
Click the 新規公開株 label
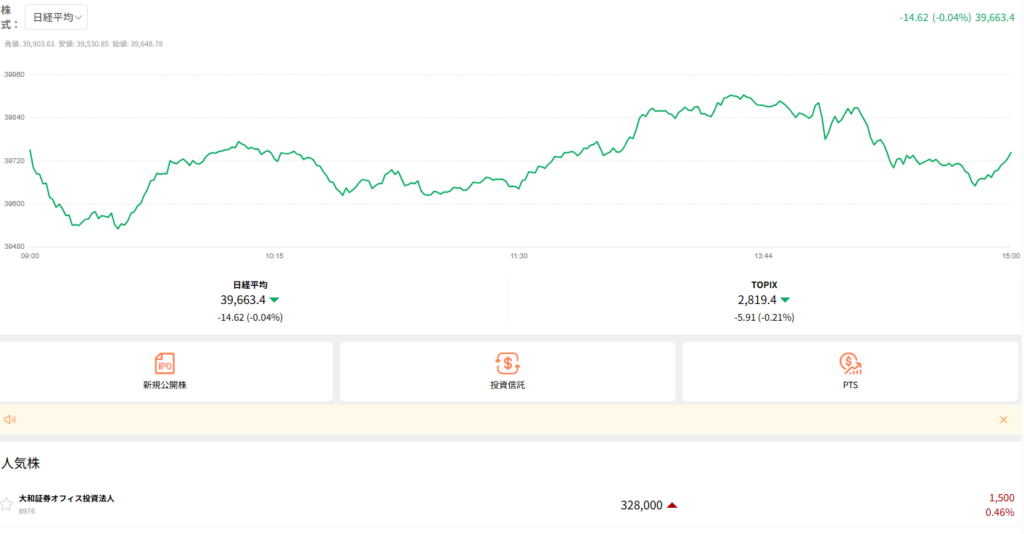point(165,385)
